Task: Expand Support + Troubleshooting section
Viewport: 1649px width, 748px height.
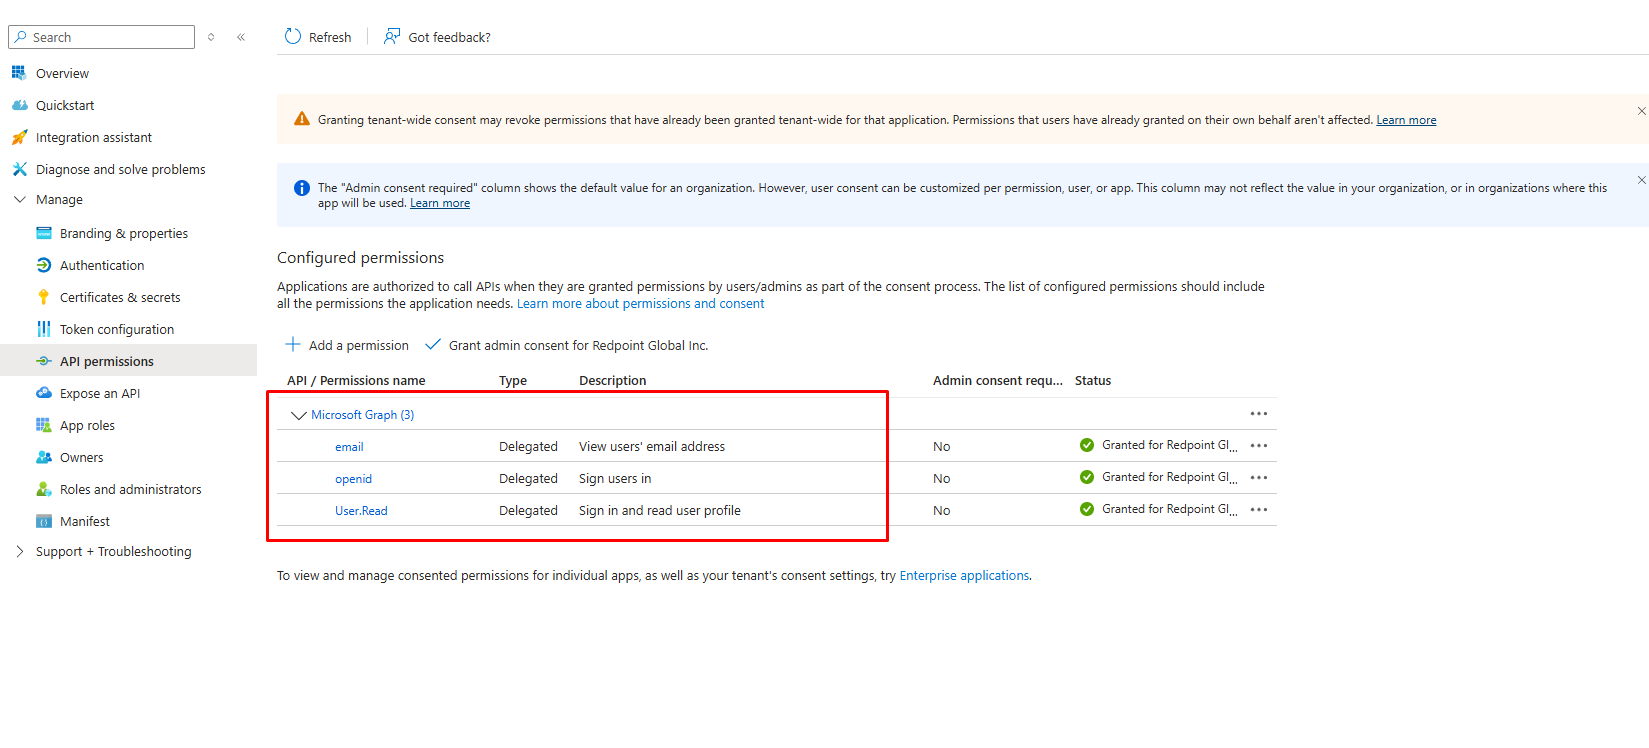Action: click(x=20, y=551)
